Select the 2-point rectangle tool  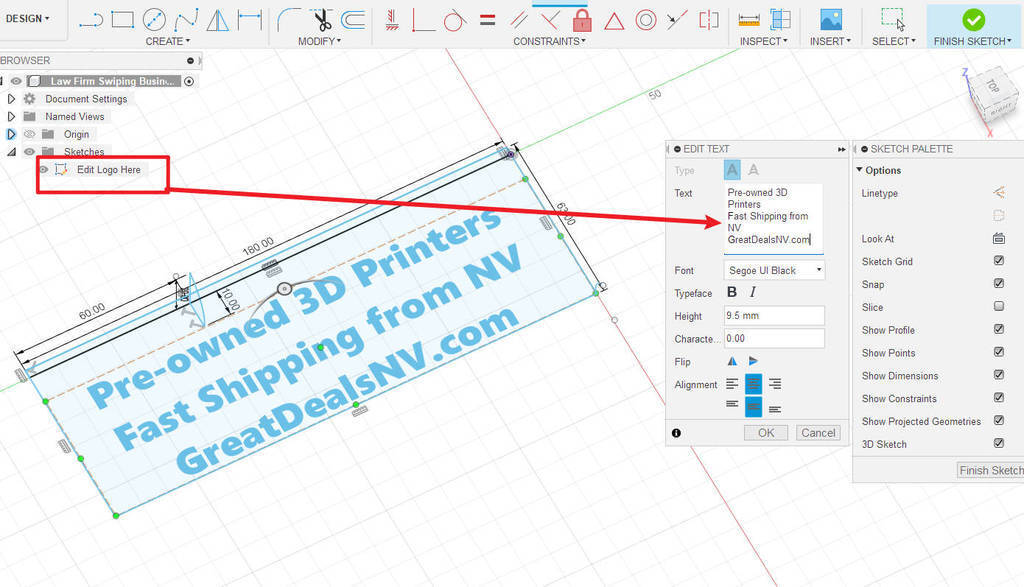click(x=123, y=20)
